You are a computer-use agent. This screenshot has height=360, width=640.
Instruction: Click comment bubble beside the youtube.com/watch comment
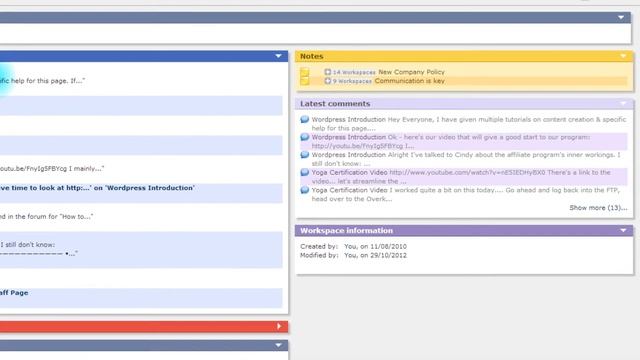(304, 172)
